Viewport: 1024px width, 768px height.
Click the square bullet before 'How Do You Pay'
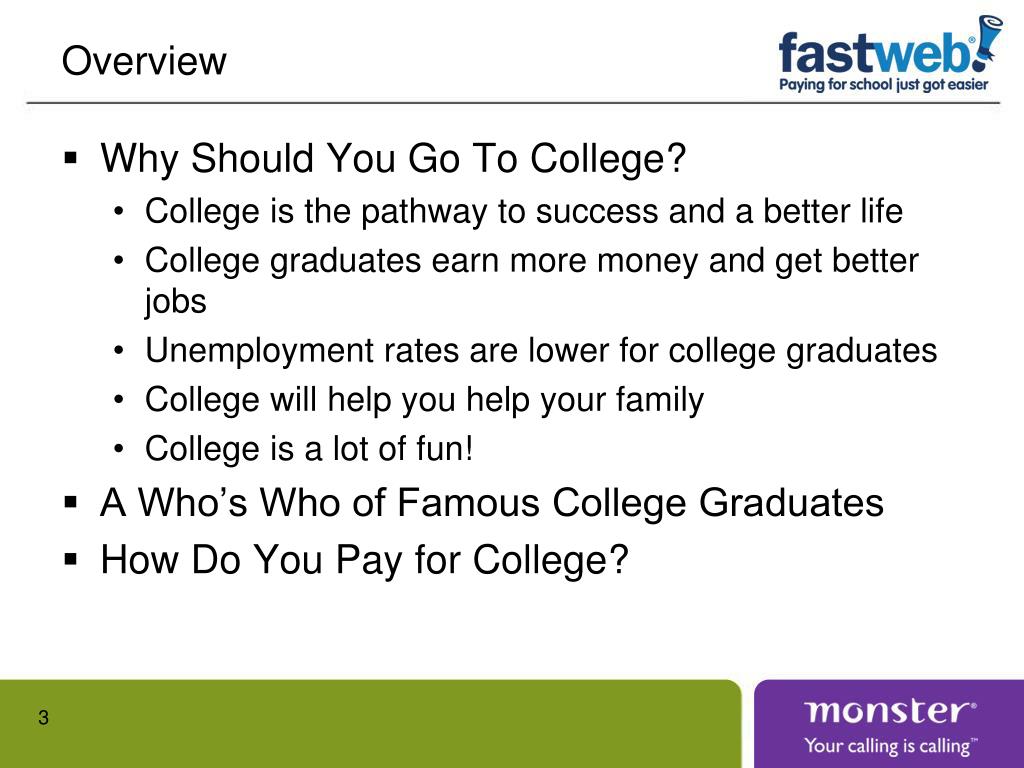click(x=71, y=560)
